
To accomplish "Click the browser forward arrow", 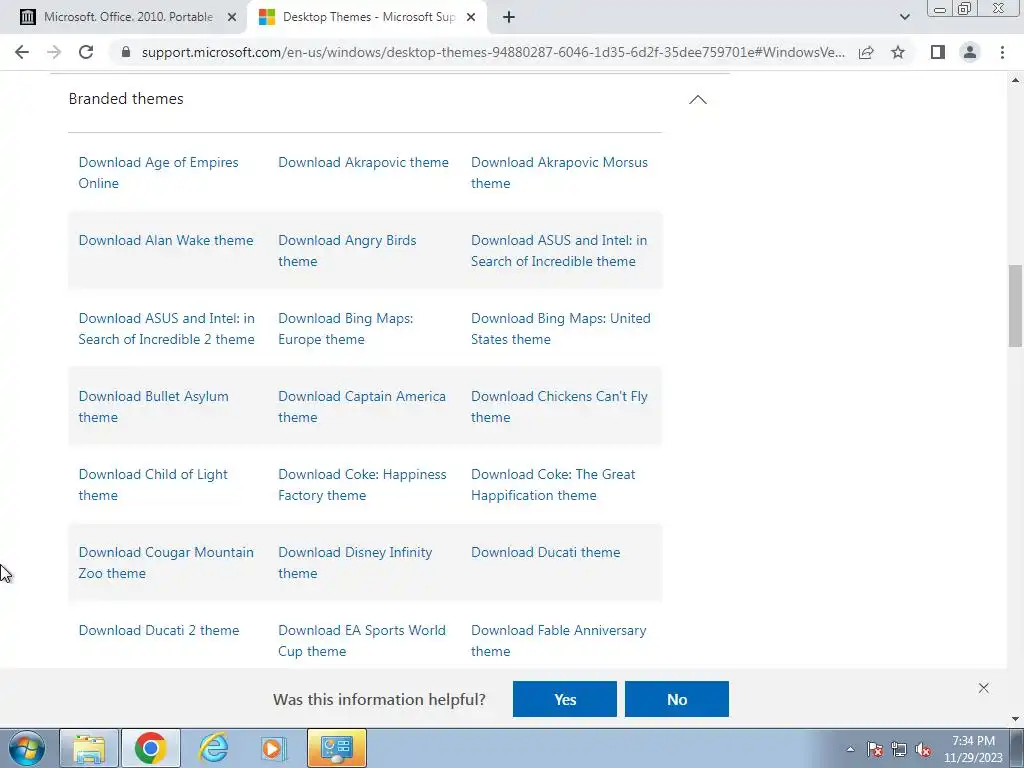I will [54, 52].
